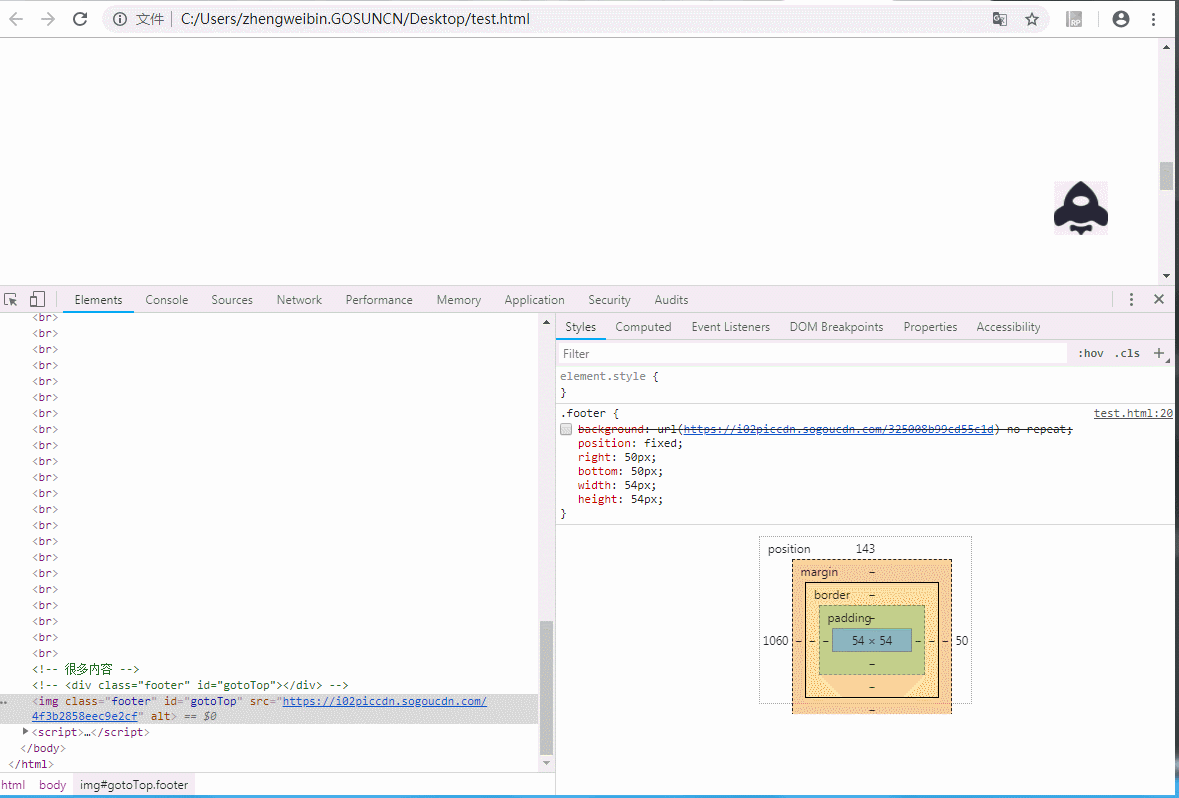The width and height of the screenshot is (1179, 798).
Task: Open the user profile avatar
Action: click(x=1120, y=20)
